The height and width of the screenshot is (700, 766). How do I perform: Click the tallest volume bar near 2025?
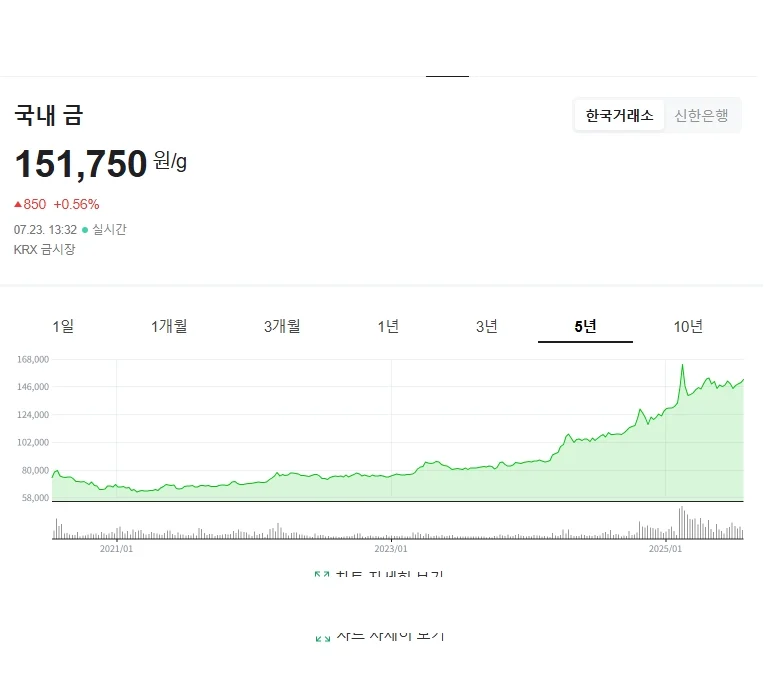pos(682,523)
